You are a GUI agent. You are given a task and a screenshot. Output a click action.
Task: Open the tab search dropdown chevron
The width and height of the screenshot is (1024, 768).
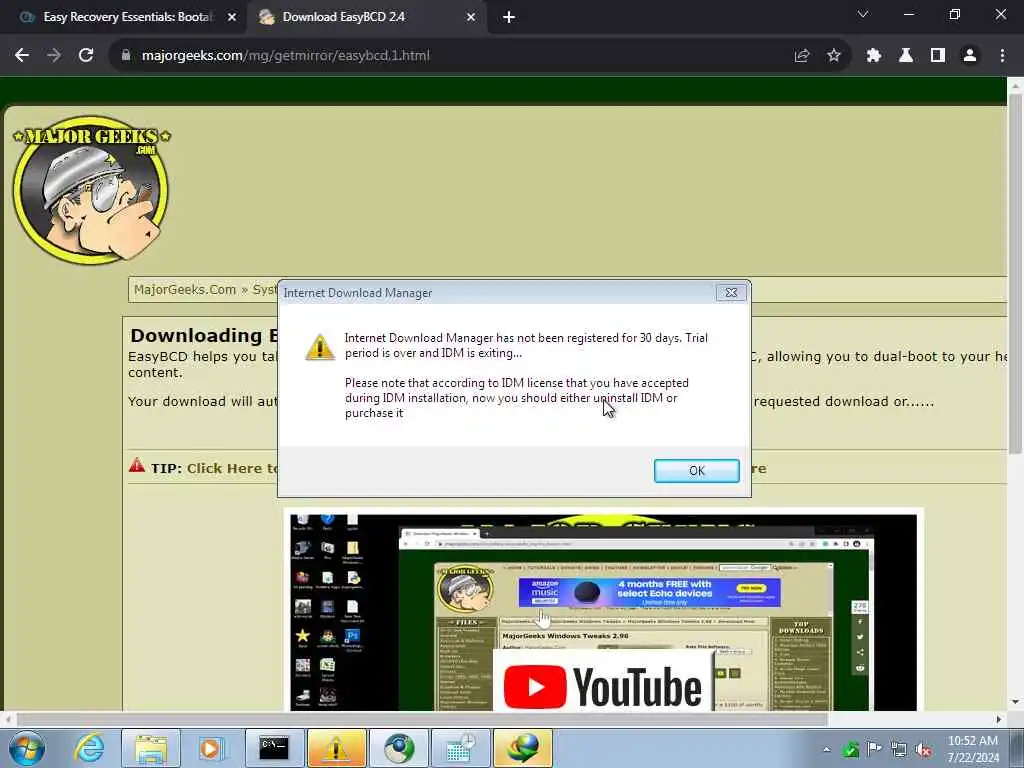coord(863,14)
